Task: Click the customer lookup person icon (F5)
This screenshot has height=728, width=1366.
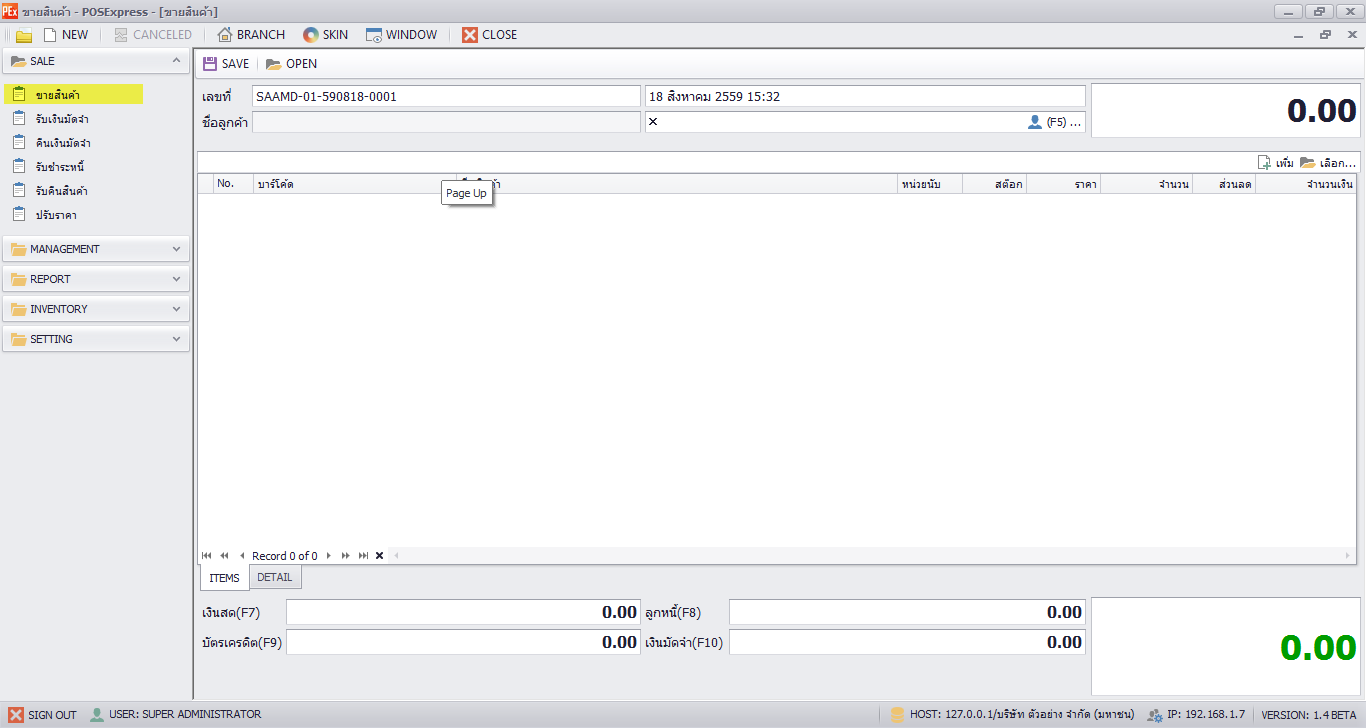Action: coord(1035,122)
